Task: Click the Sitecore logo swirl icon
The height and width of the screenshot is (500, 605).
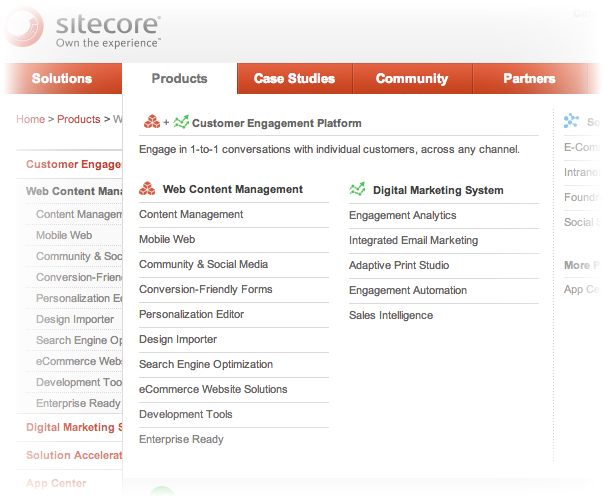Action: click(24, 27)
